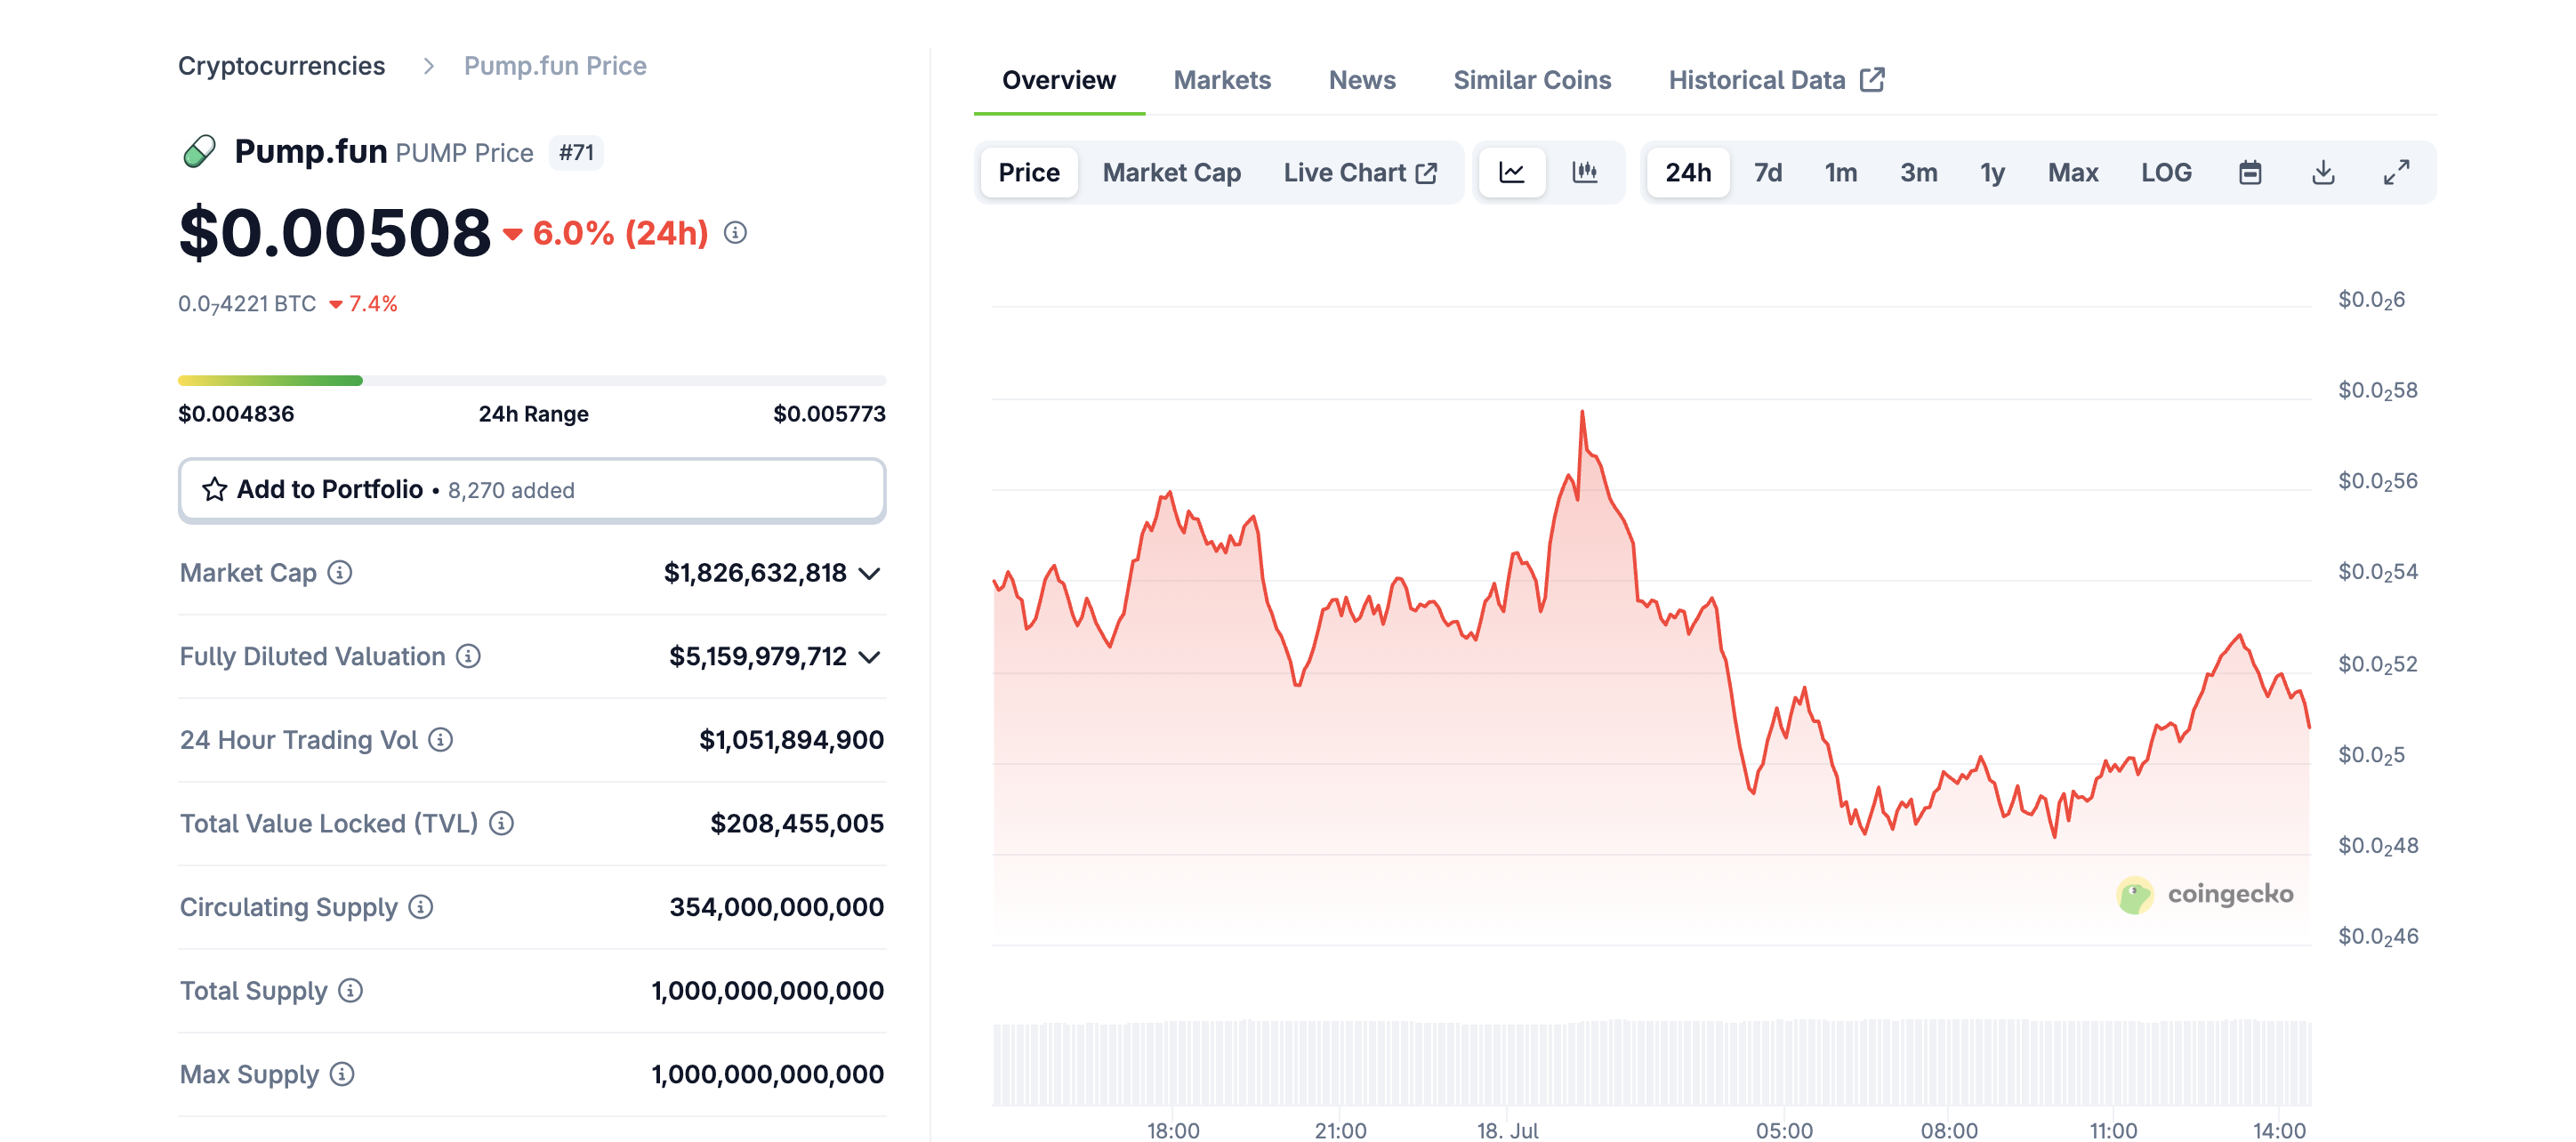
Task: Click the 7.4% BTC change text
Action: 372,304
